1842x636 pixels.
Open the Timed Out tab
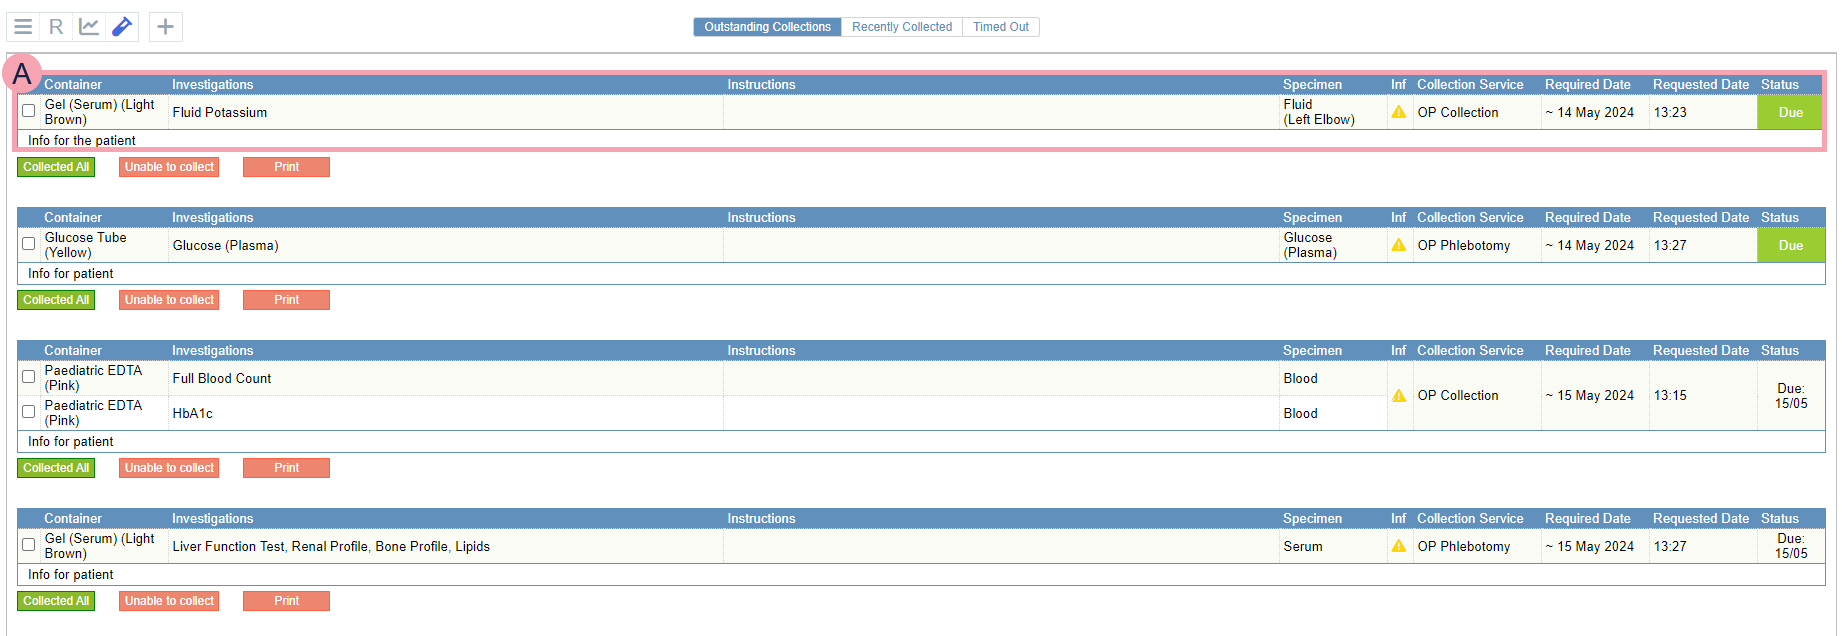coord(1000,27)
